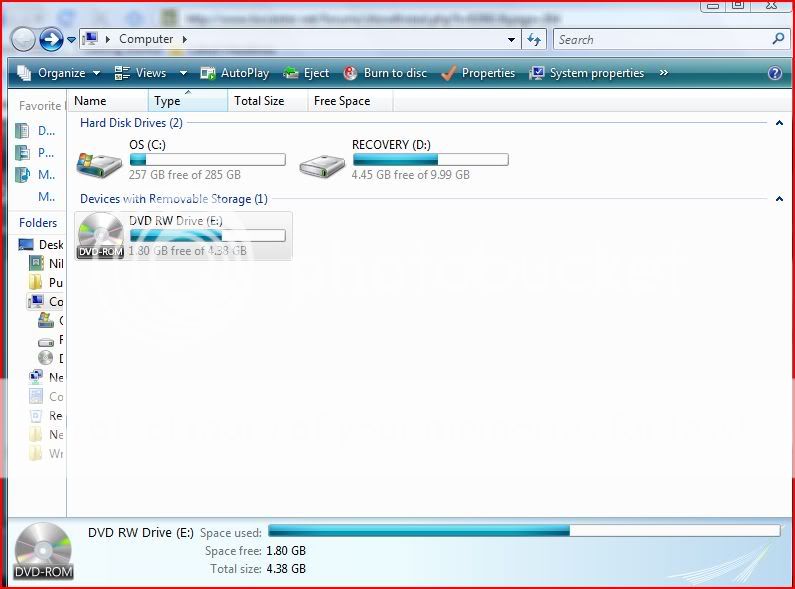Collapse Devices with Removable Storage group
Screen dimensions: 795x589
[779, 199]
